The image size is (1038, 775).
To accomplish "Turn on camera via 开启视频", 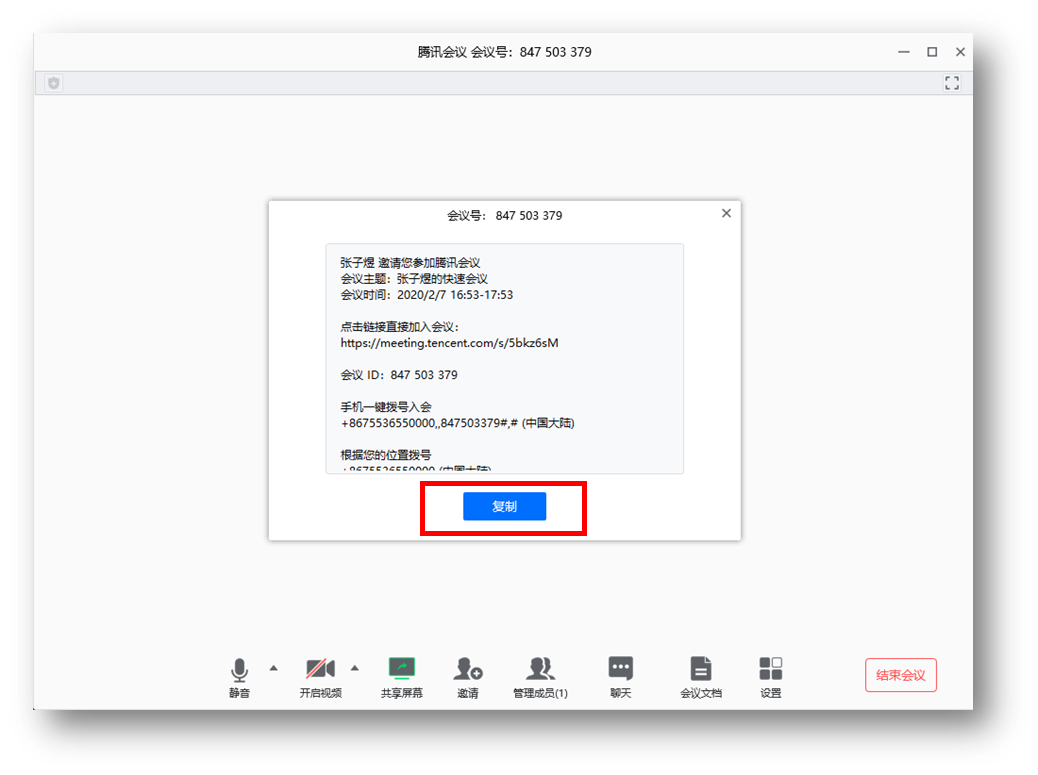I will [320, 676].
